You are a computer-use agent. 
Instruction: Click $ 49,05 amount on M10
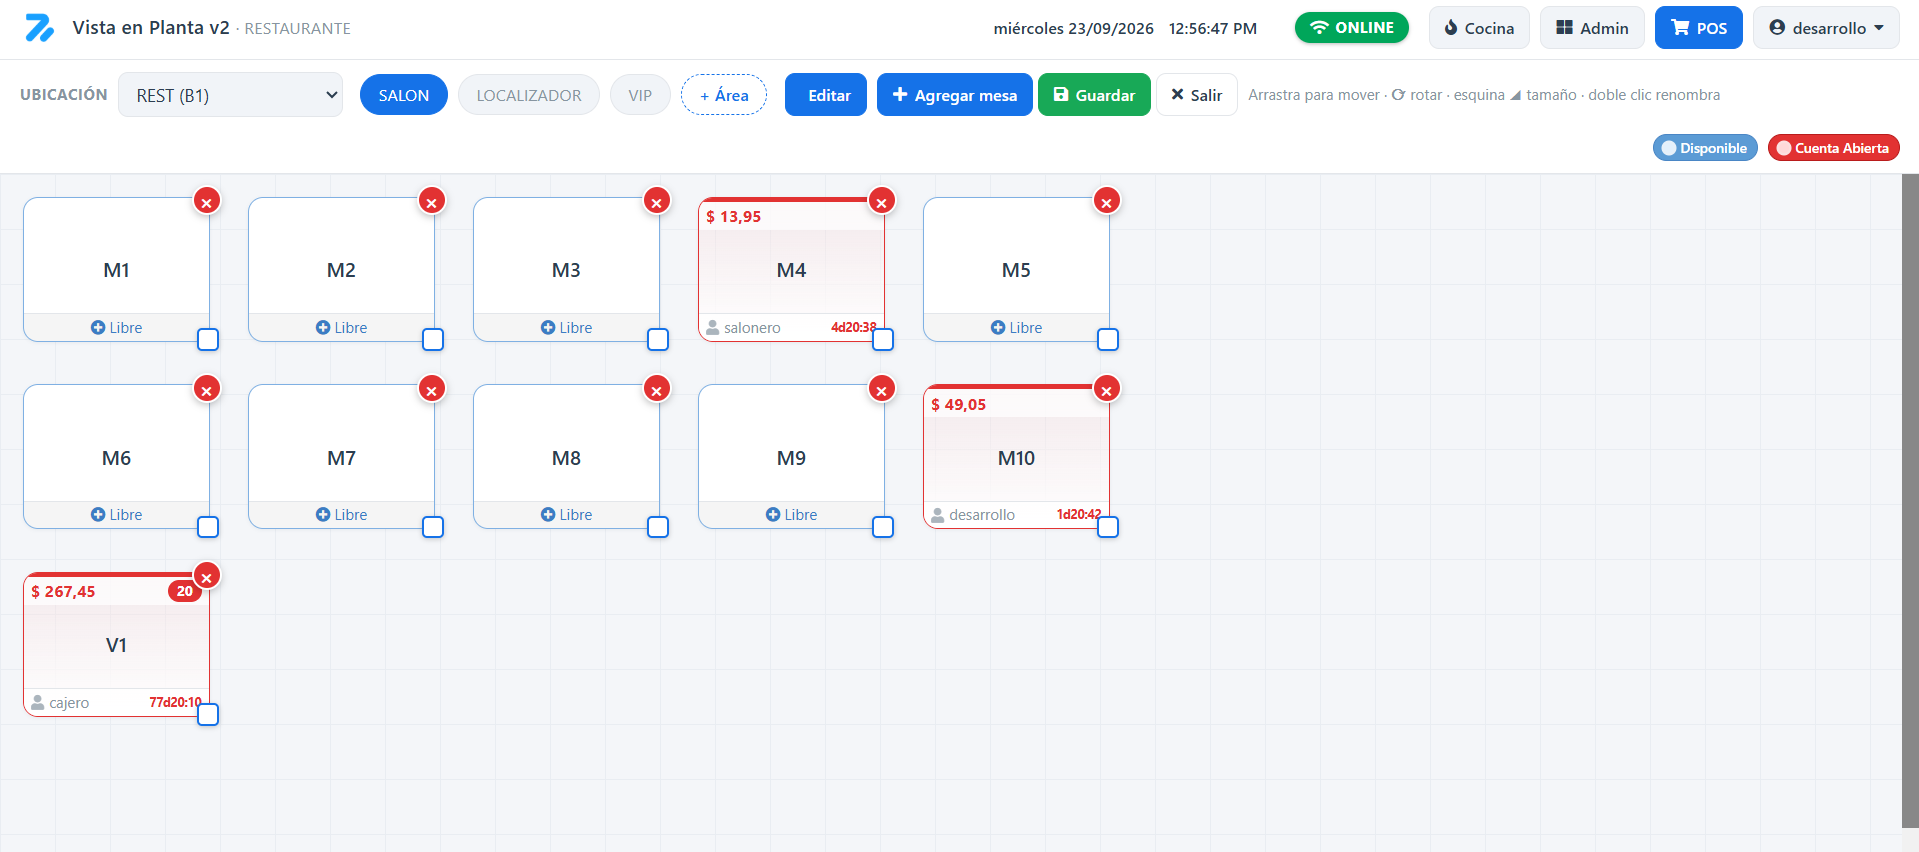(958, 405)
